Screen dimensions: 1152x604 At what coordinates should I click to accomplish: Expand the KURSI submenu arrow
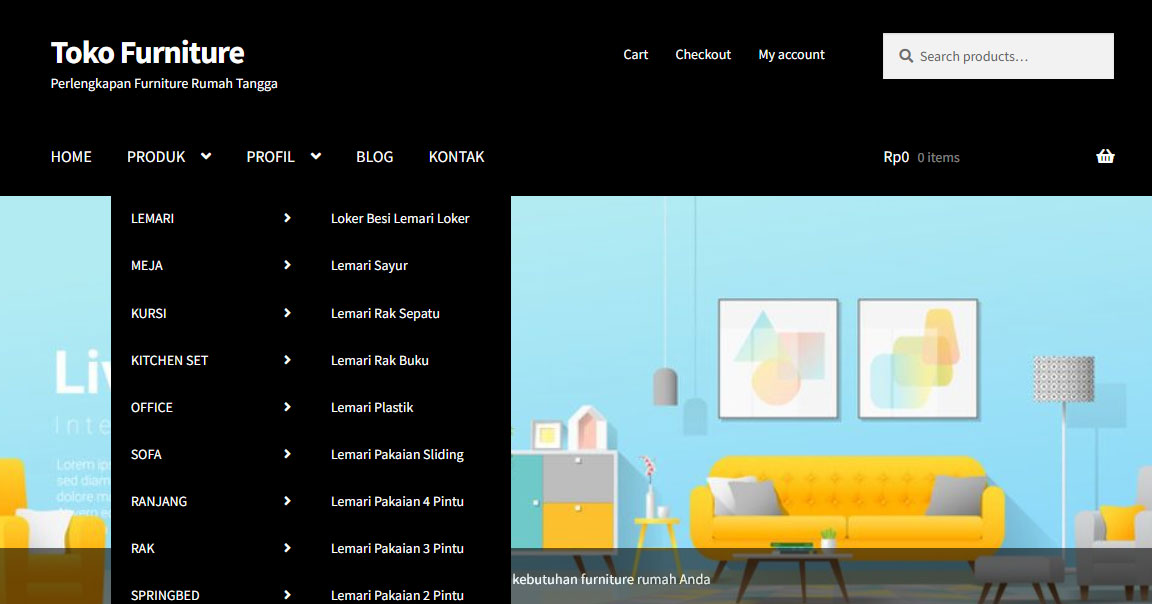pyautogui.click(x=288, y=313)
